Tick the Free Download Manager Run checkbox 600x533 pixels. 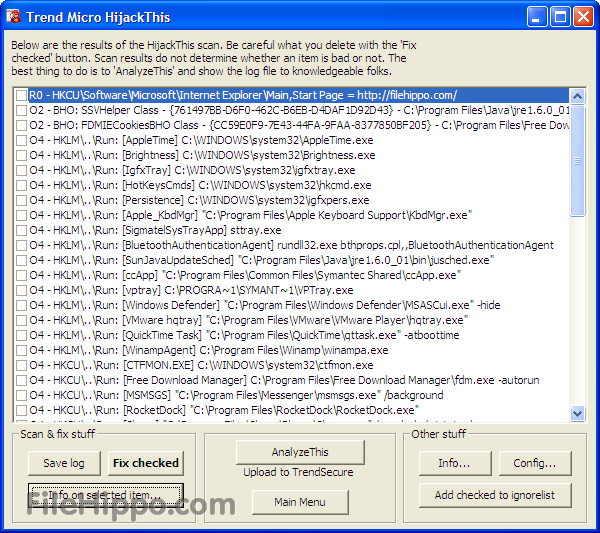click(x=21, y=380)
